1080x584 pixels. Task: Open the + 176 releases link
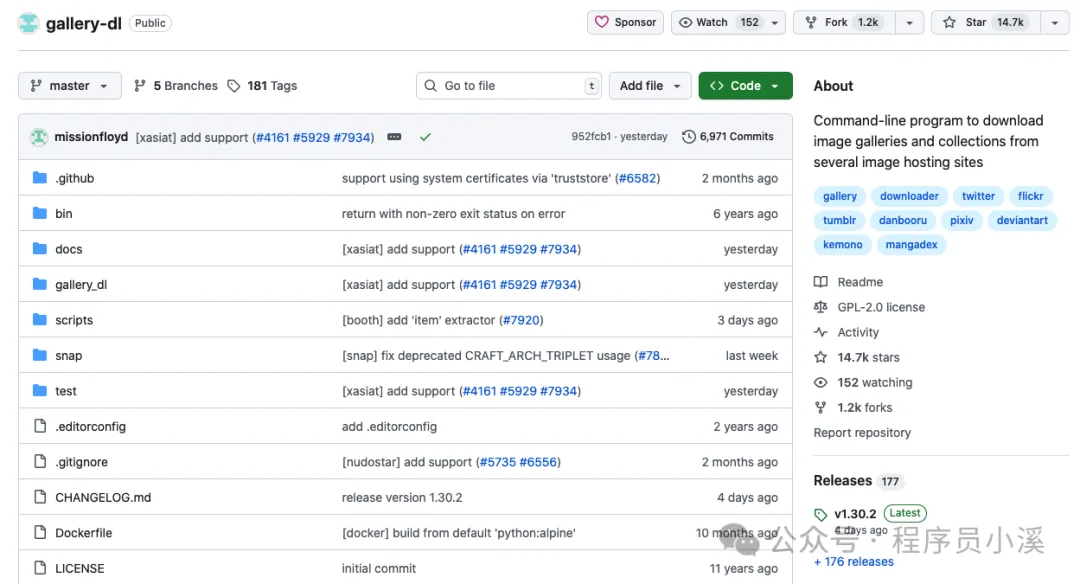(853, 561)
